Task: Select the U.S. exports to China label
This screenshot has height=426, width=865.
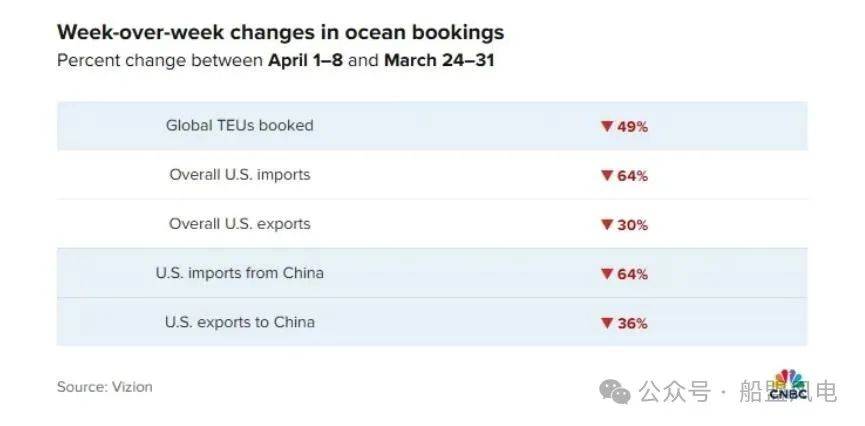Action: click(x=239, y=322)
